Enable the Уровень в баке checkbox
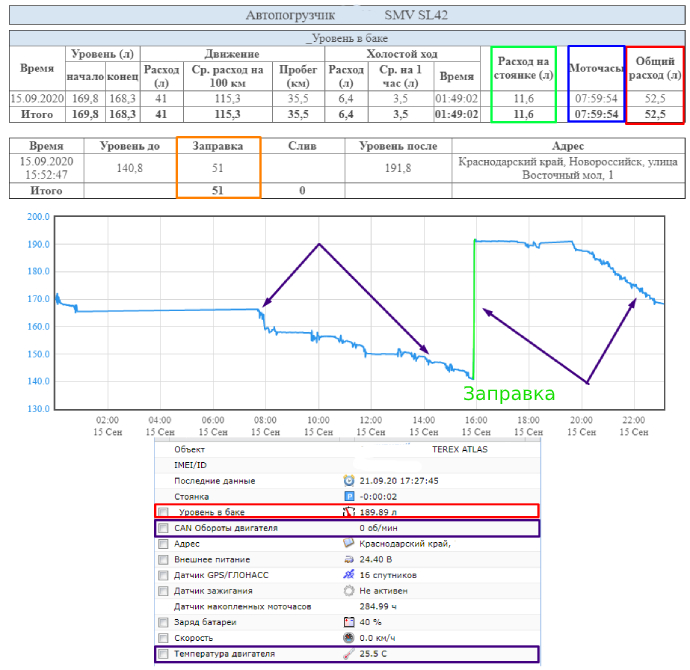This screenshot has width=690, height=670. (x=164, y=512)
